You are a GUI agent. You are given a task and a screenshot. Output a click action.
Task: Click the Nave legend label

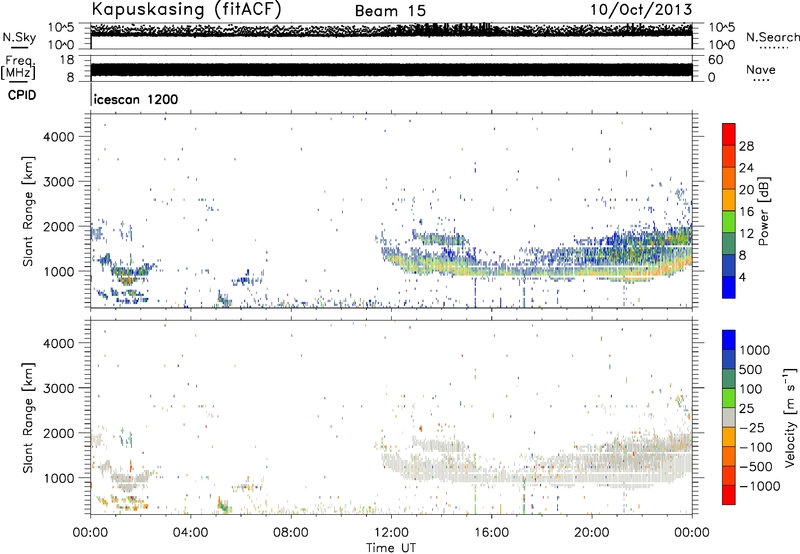pyautogui.click(x=761, y=69)
